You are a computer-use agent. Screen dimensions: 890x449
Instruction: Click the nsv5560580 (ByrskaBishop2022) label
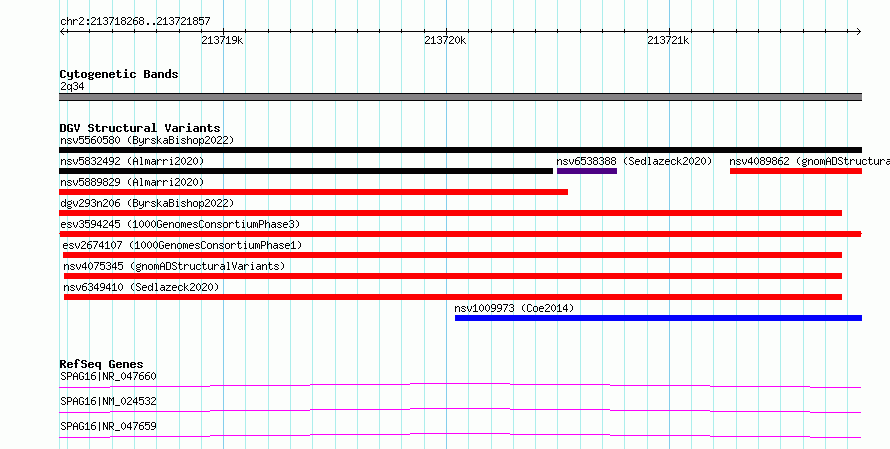(x=147, y=140)
